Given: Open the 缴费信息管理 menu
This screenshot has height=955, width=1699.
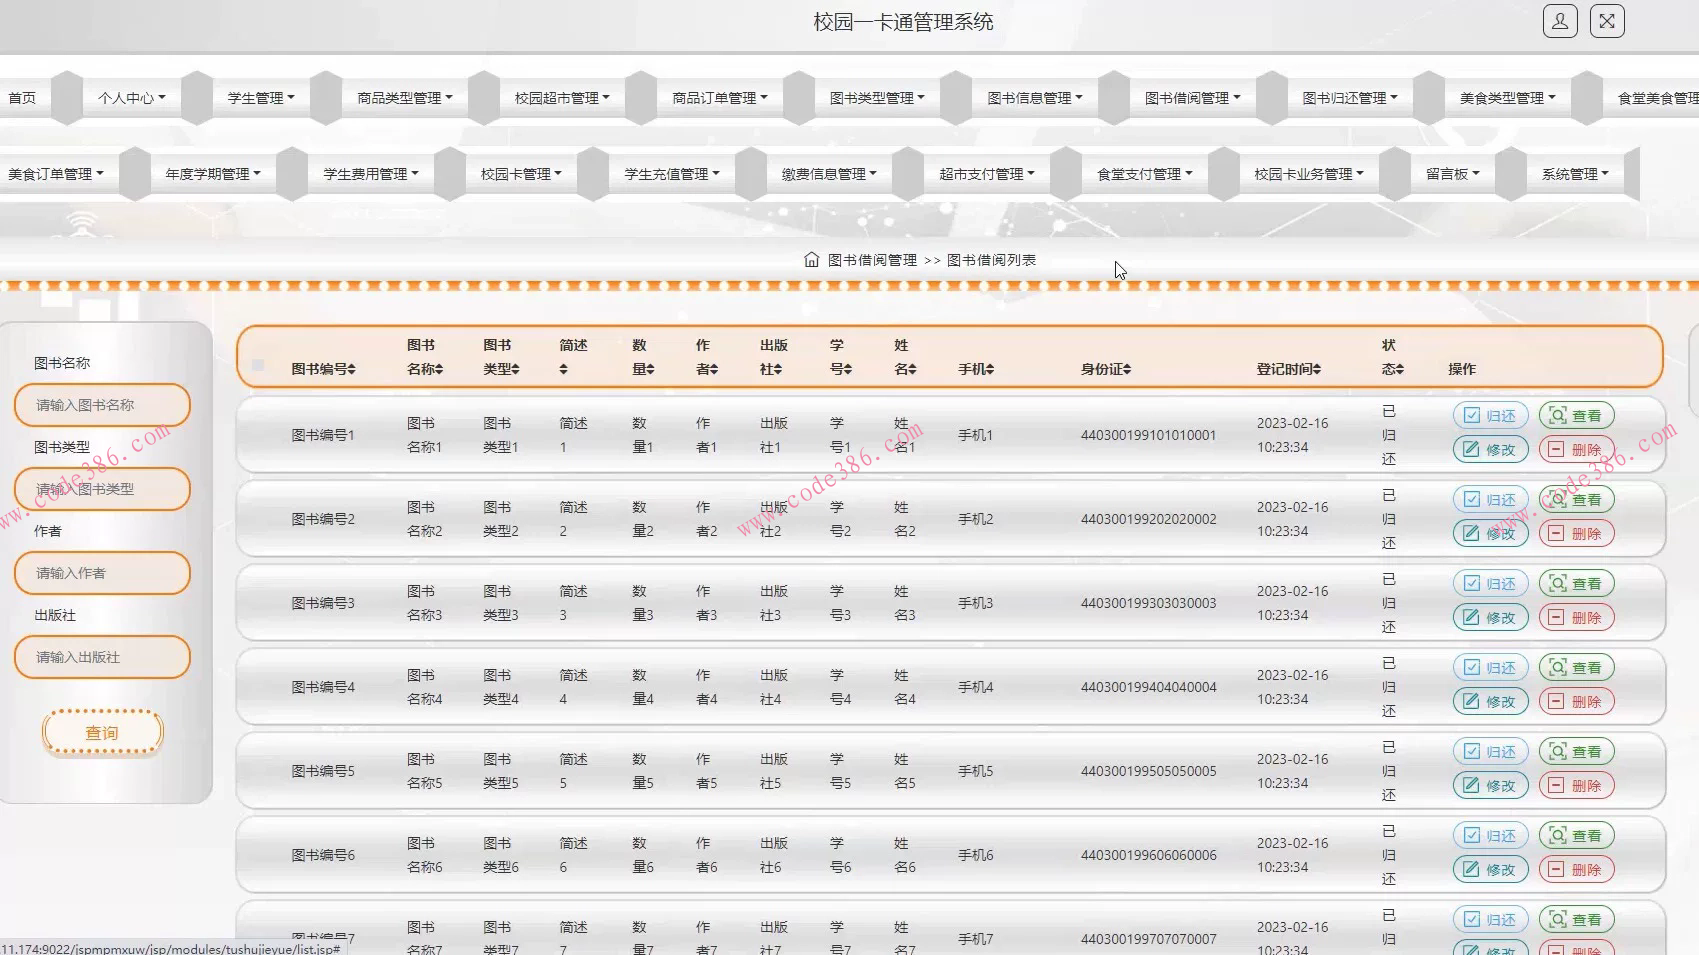Looking at the screenshot, I should [x=829, y=174].
